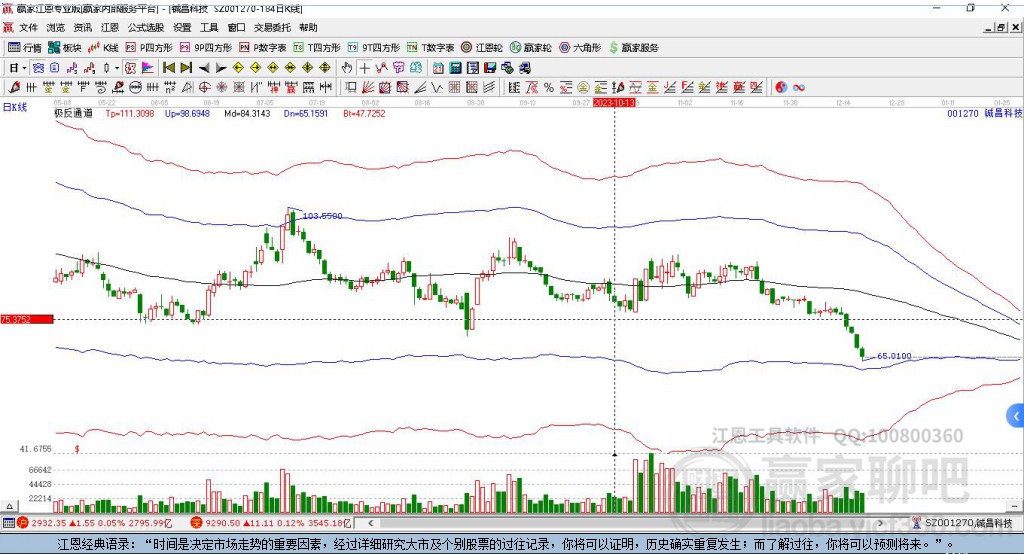The height and width of the screenshot is (554, 1024).
Task: Click the black right triangle arrow
Action: click(221, 68)
